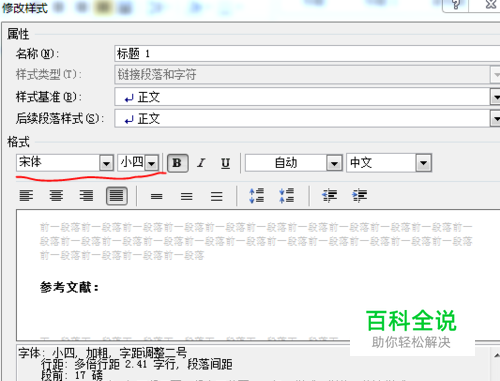Click the 参考文献 preview text
Image resolution: width=500 pixels, height=381 pixels.
click(x=69, y=287)
